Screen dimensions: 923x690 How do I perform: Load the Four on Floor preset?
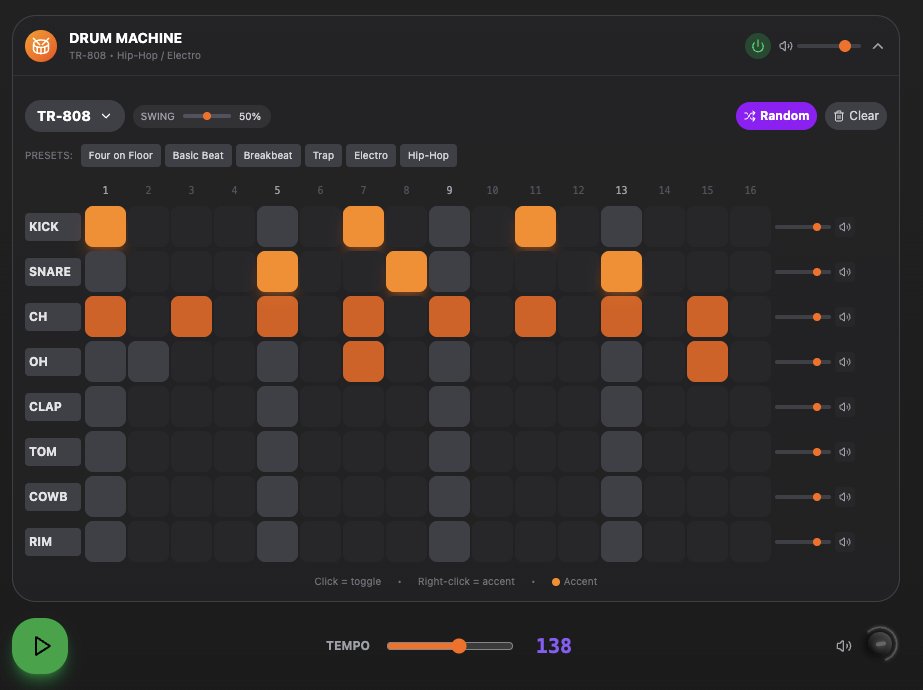pyautogui.click(x=121, y=155)
